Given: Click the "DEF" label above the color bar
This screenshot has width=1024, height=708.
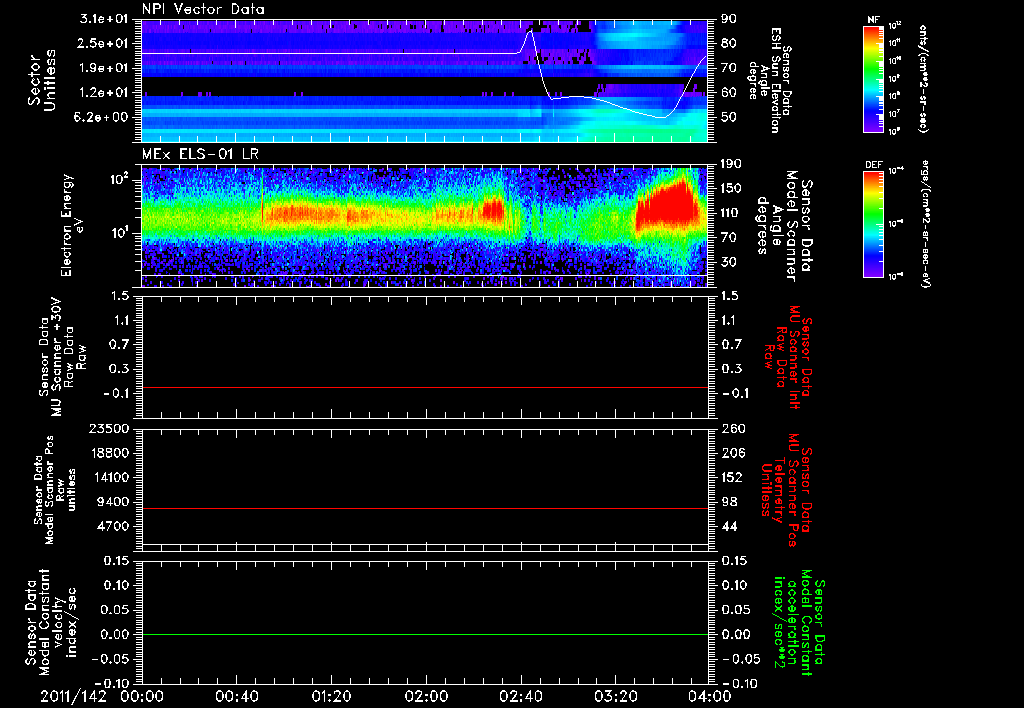Looking at the screenshot, I should point(873,165).
